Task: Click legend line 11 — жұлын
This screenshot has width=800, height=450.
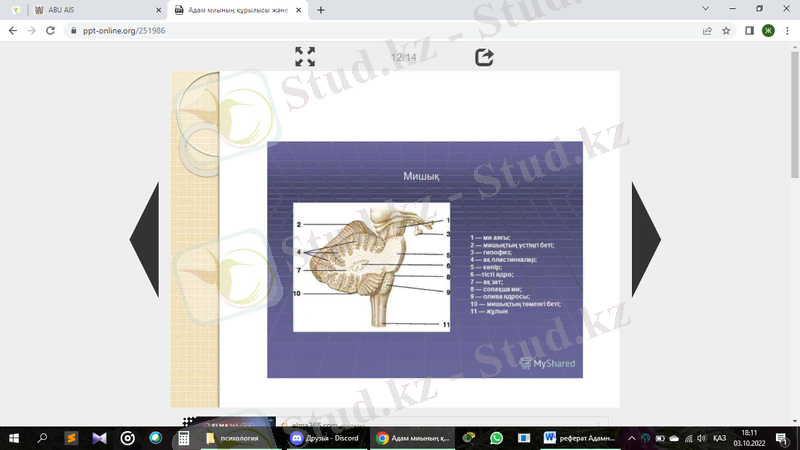Action: coord(489,311)
